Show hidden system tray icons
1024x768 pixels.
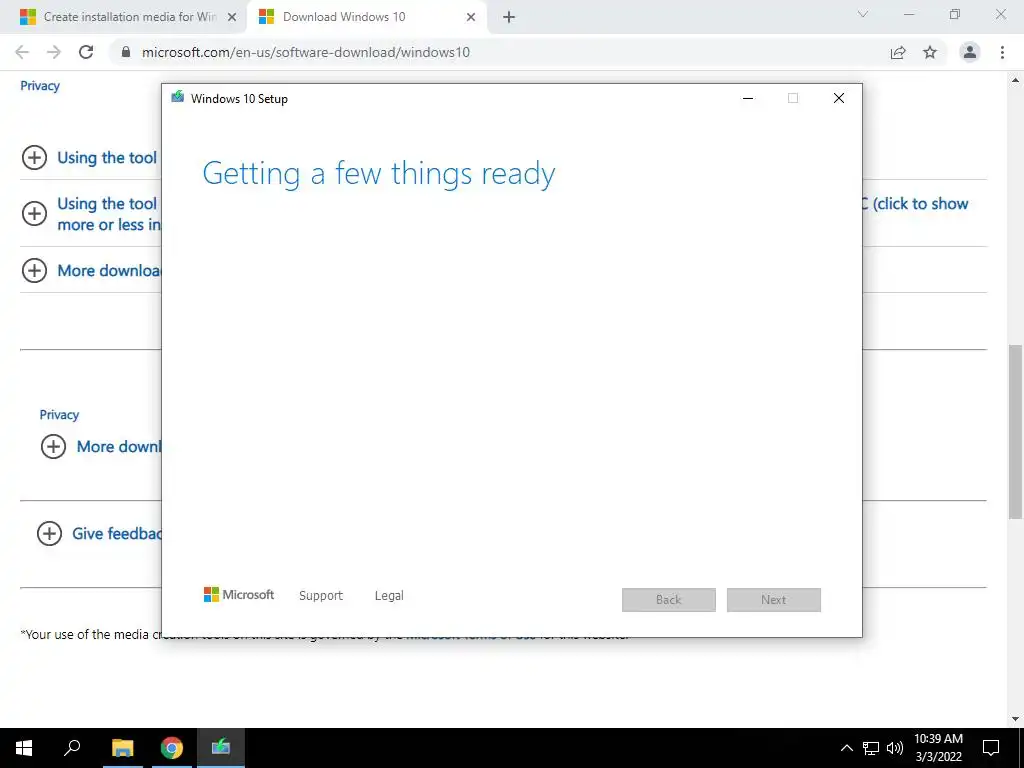(846, 748)
